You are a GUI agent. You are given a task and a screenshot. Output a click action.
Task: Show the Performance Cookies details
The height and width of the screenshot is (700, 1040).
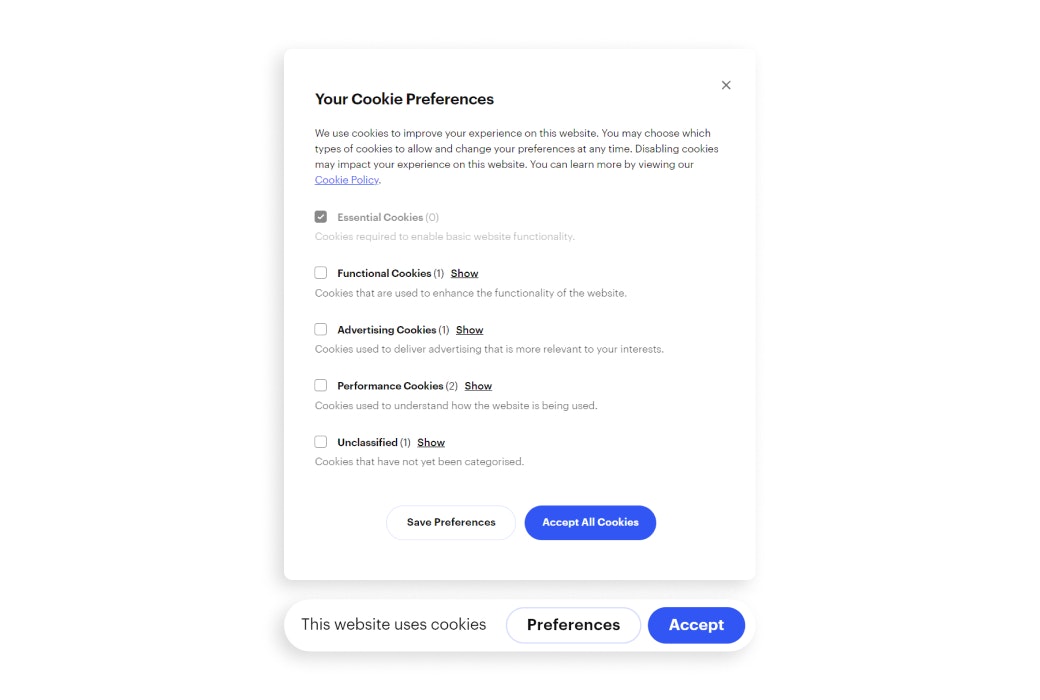[478, 385]
